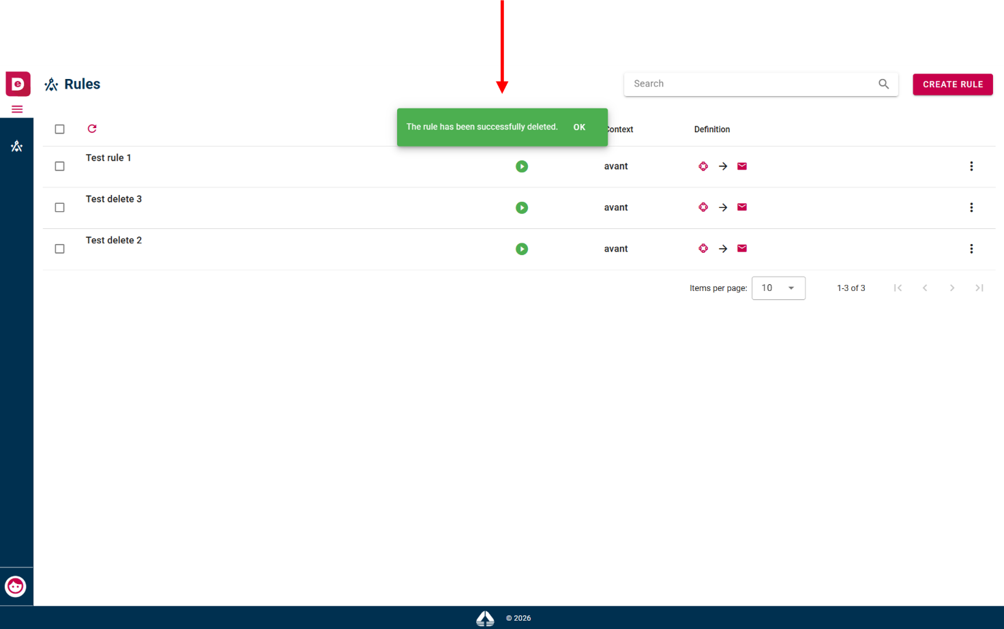Tick the select-all checkbox in the table header
The width and height of the screenshot is (1004, 629).
60,129
